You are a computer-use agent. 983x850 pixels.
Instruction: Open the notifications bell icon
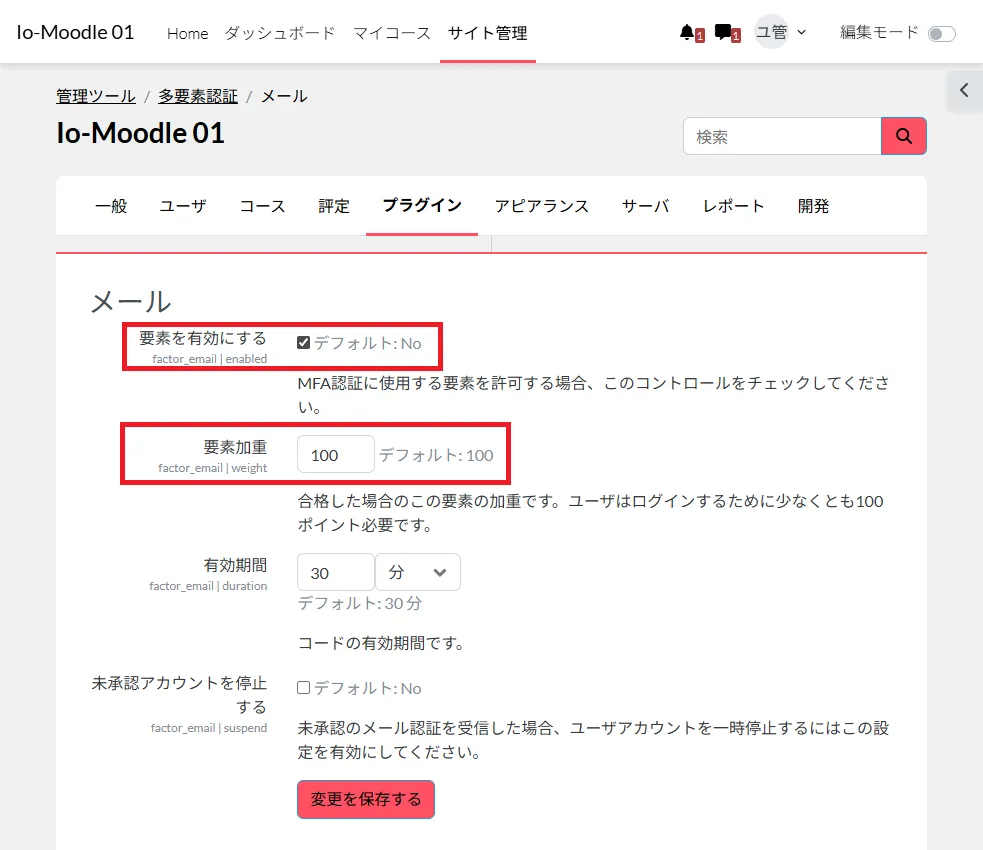pos(687,33)
